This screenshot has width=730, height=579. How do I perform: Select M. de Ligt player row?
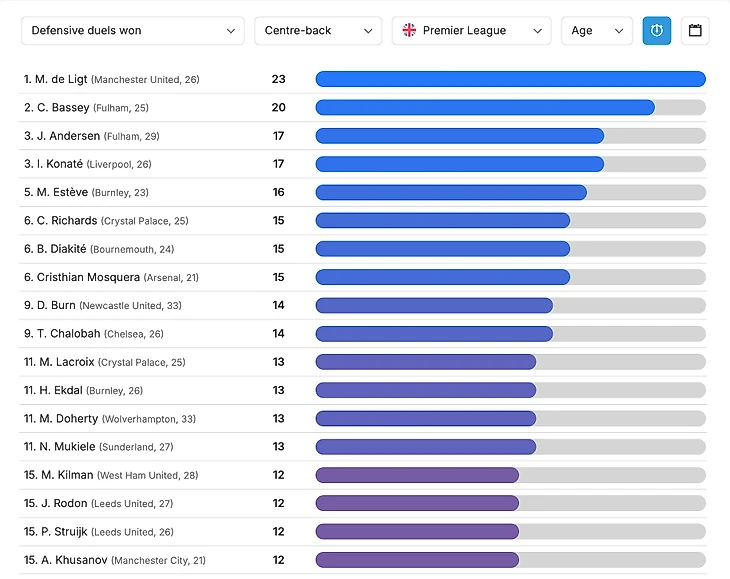point(111,79)
